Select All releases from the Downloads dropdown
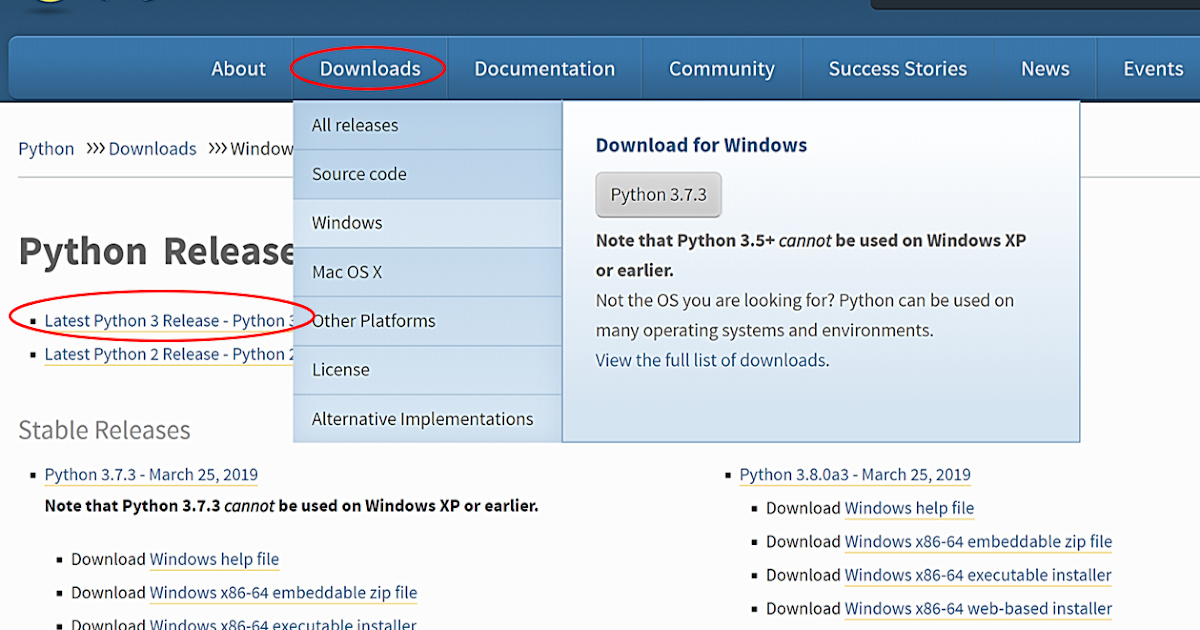 pos(355,124)
